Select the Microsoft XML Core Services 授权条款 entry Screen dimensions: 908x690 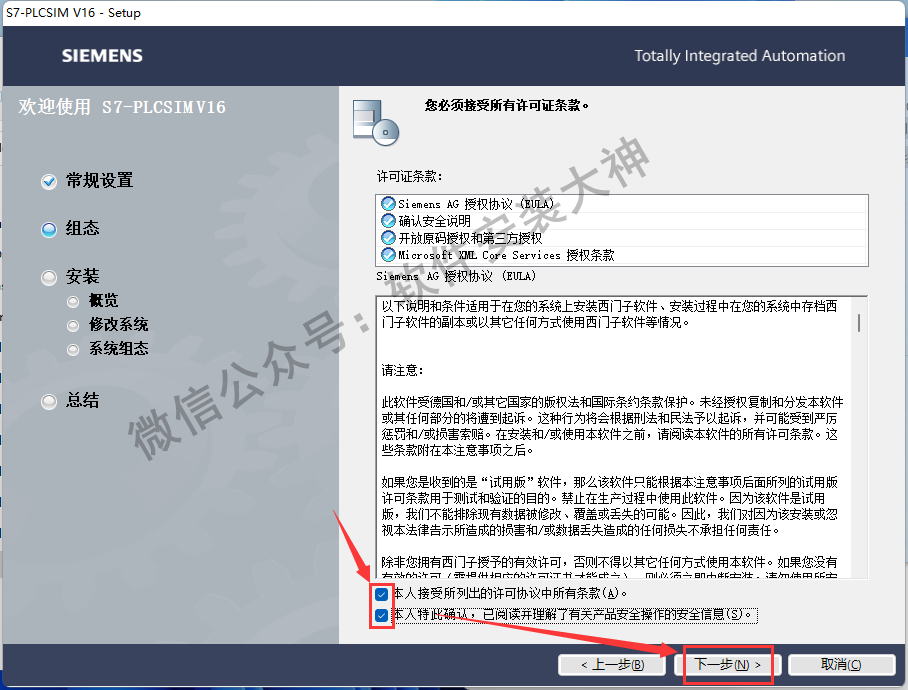(622, 255)
